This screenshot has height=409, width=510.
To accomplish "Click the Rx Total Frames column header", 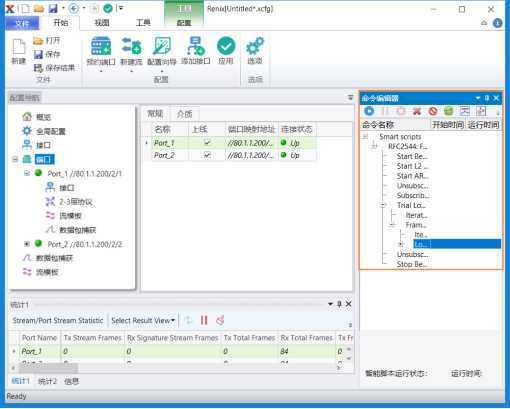I will [307, 338].
